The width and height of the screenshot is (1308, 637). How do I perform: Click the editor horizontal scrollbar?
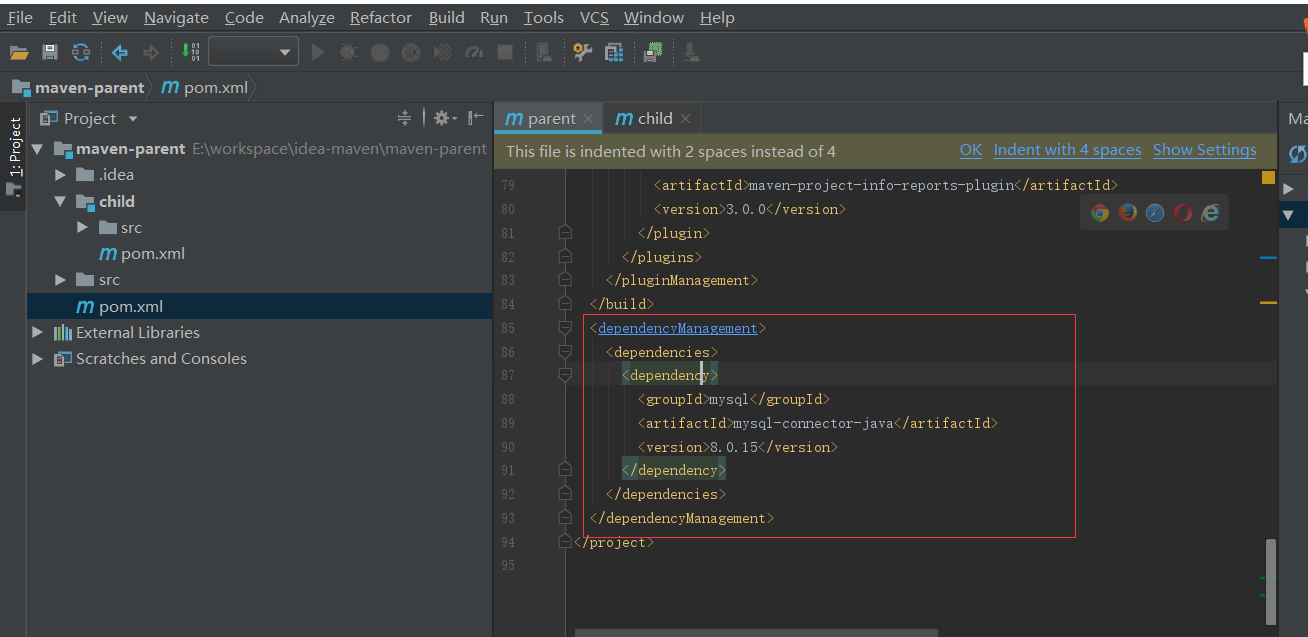[x=756, y=632]
